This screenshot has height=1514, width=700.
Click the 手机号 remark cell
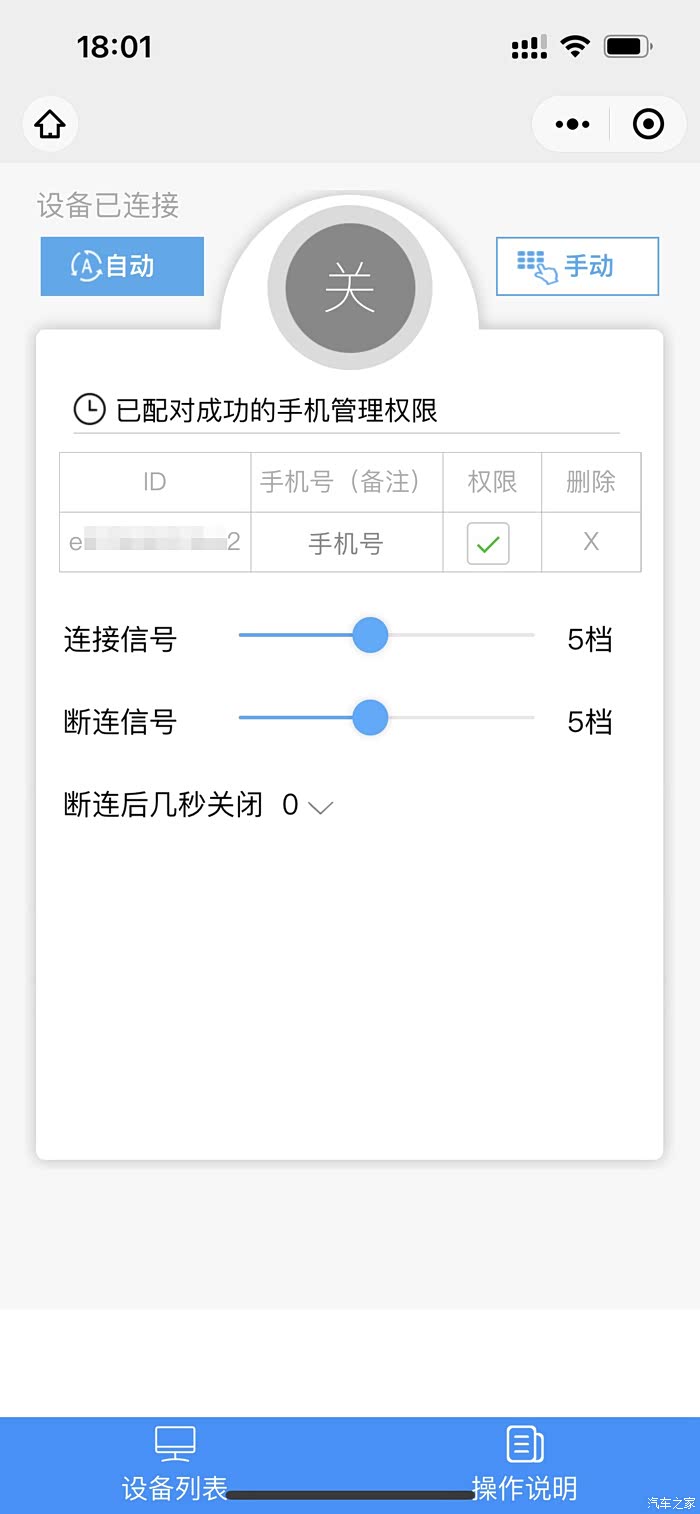[x=346, y=543]
